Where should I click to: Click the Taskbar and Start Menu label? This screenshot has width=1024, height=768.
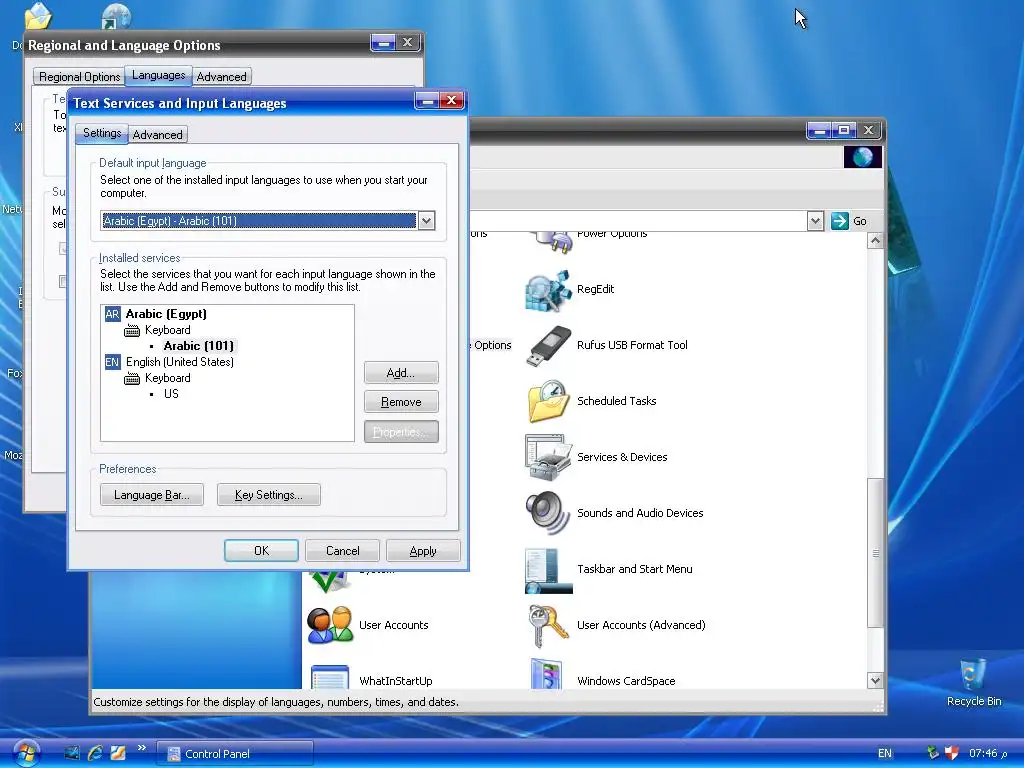click(x=635, y=569)
